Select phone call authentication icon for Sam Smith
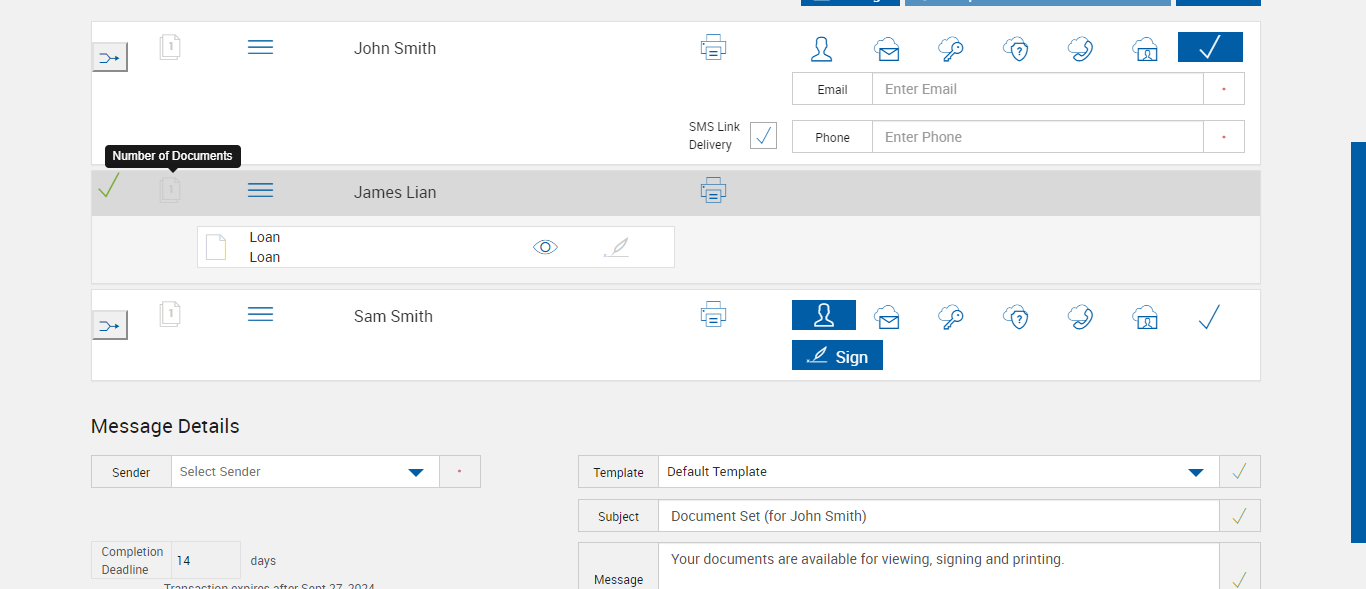 click(x=1080, y=317)
